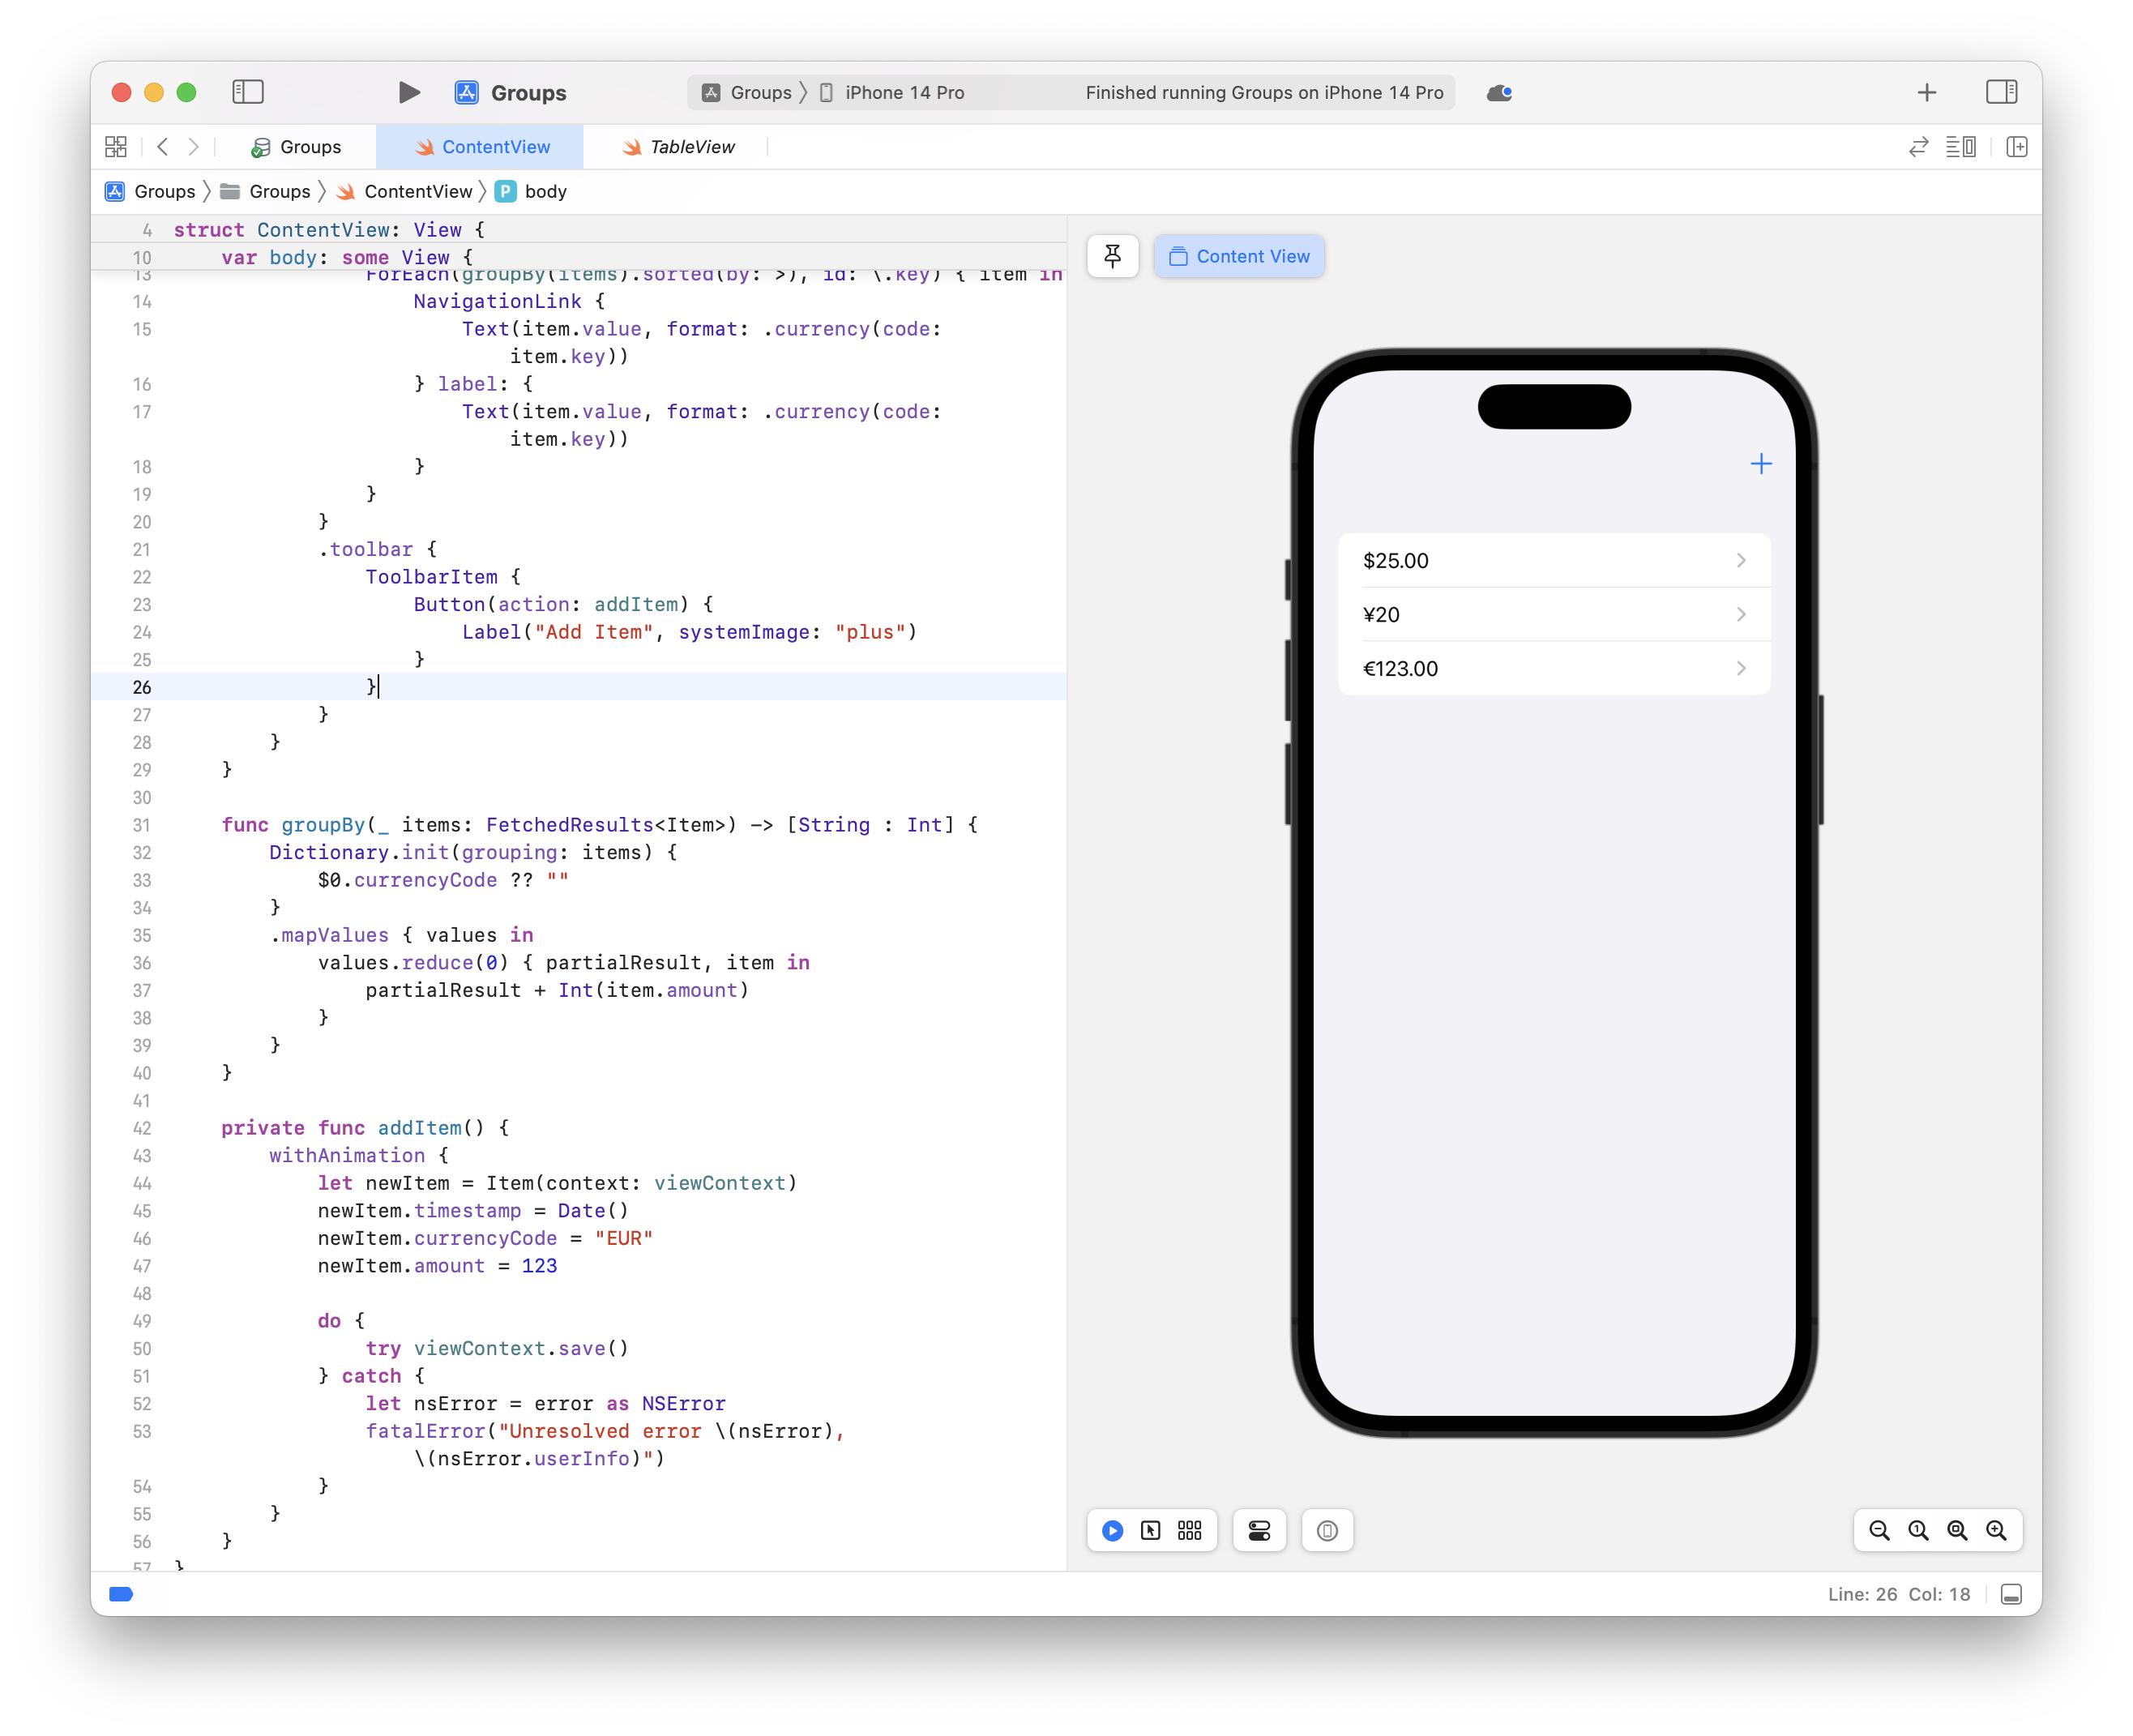
Task: Select the Content View preview button
Action: click(x=1239, y=256)
